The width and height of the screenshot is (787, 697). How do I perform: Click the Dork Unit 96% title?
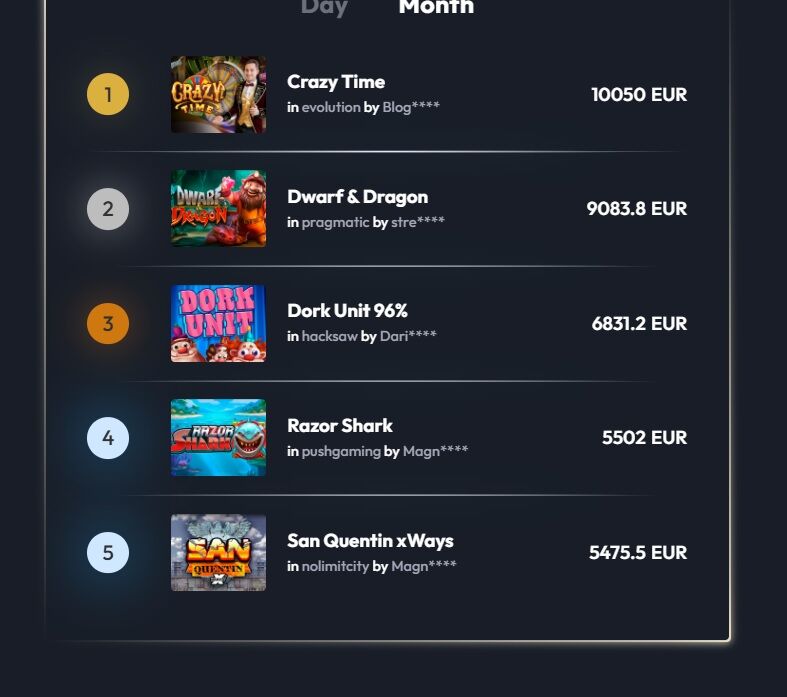pyautogui.click(x=347, y=311)
